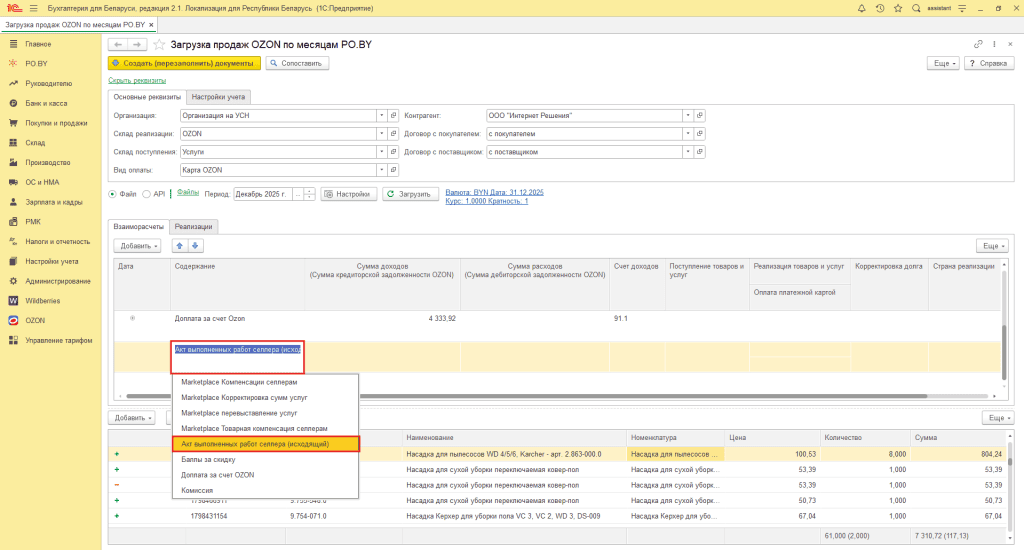Image resolution: width=1024 pixels, height=550 pixels.
Task: Open the Файлы link
Action: 188,193
